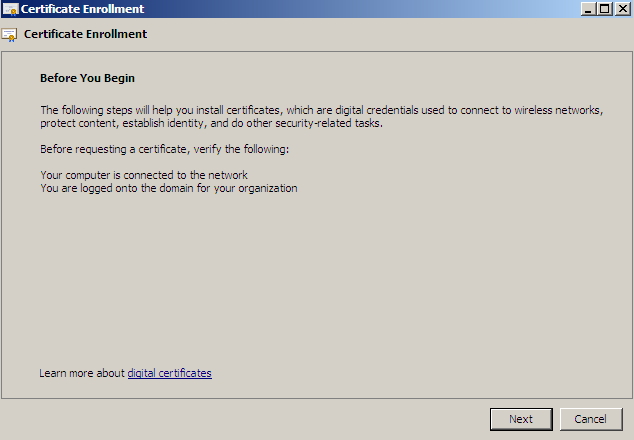
Task: Select the Before You Begin heading
Action: (87, 77)
